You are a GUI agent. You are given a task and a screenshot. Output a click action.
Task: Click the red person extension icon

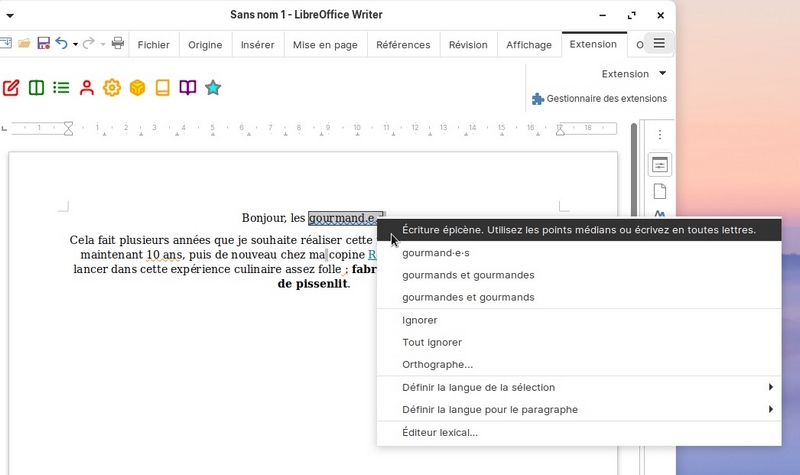pyautogui.click(x=87, y=88)
